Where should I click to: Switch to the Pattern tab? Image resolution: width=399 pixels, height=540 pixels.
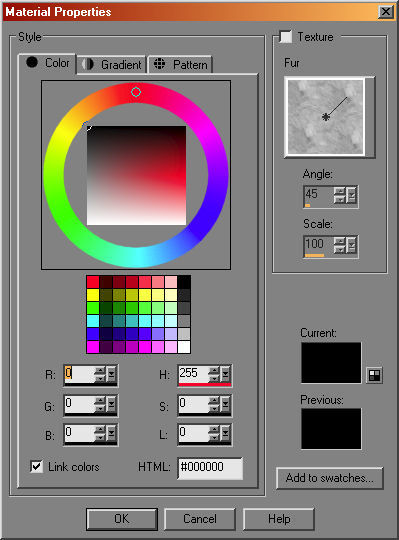point(180,64)
